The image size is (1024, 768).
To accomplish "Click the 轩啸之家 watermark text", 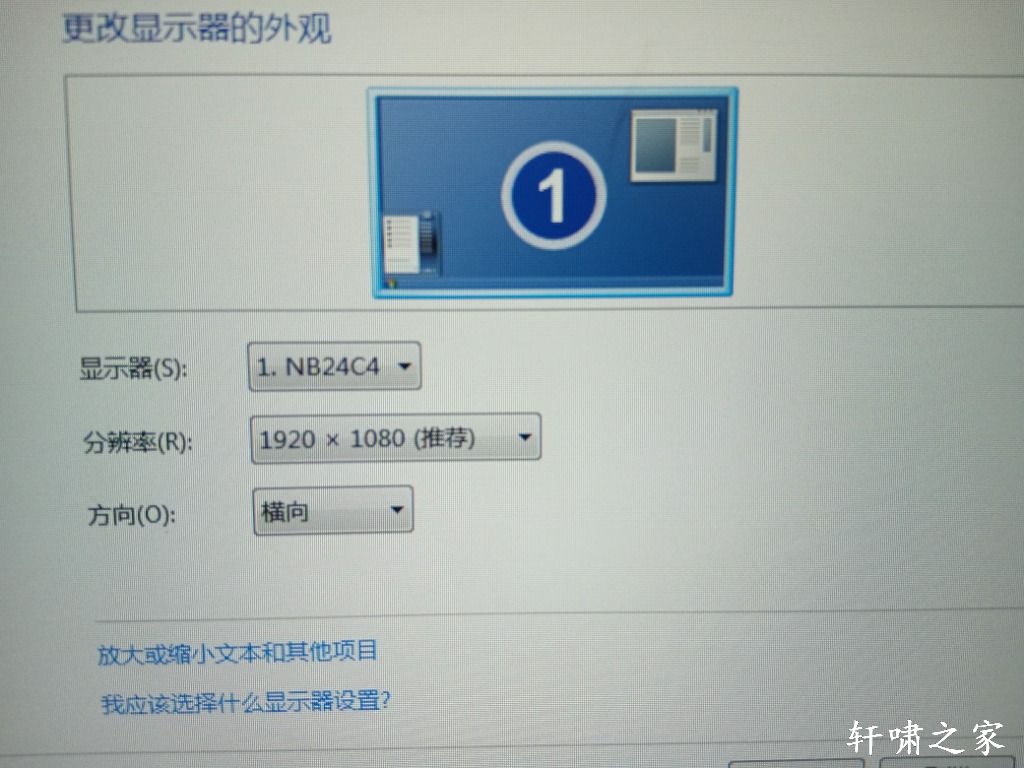I will click(925, 738).
